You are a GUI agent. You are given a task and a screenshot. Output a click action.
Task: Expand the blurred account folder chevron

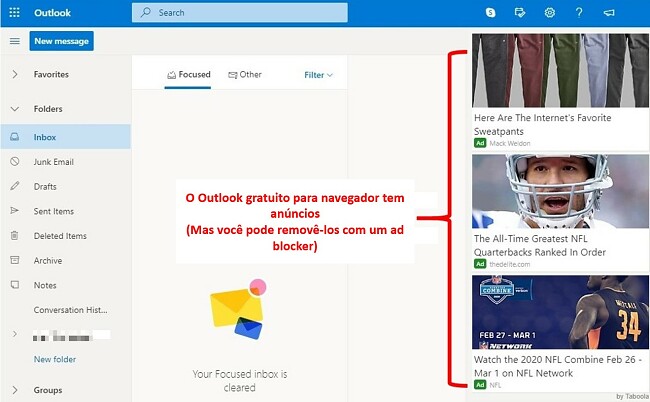[x=15, y=334]
